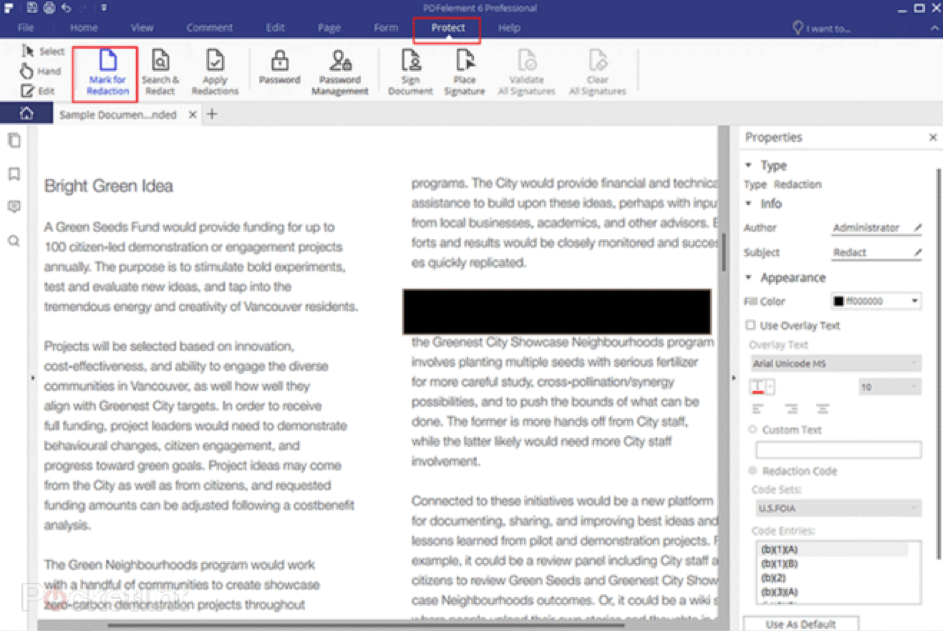This screenshot has height=631, width=943.
Task: Collapse the Appearance section
Action: point(748,278)
